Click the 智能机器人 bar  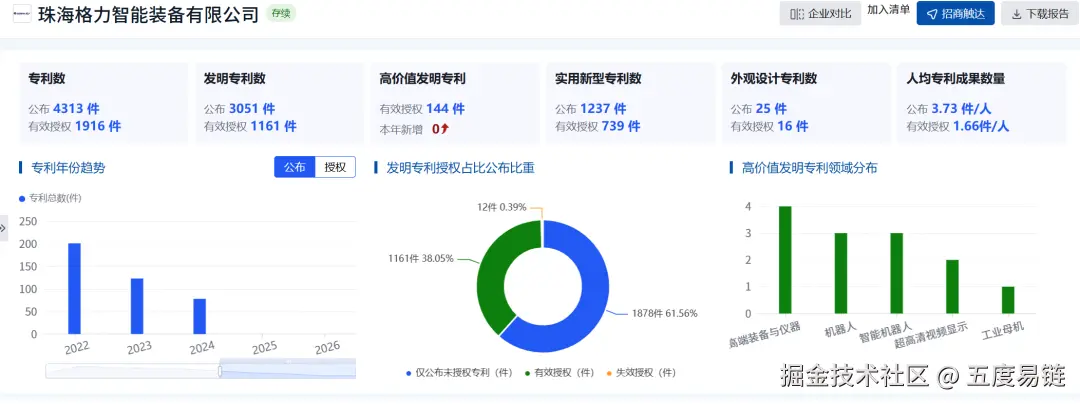(x=896, y=273)
